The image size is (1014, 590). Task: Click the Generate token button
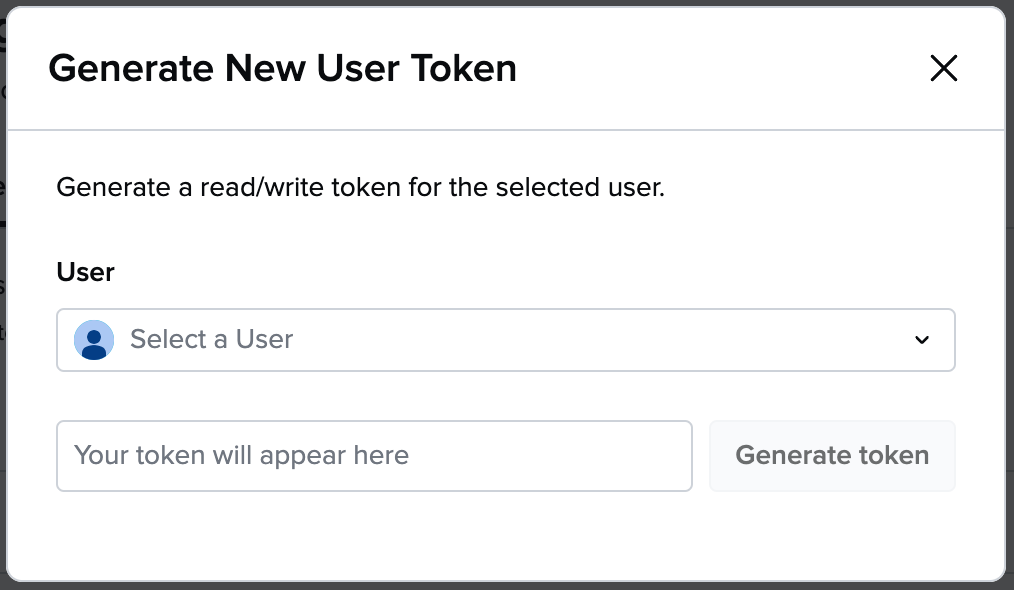coord(832,456)
